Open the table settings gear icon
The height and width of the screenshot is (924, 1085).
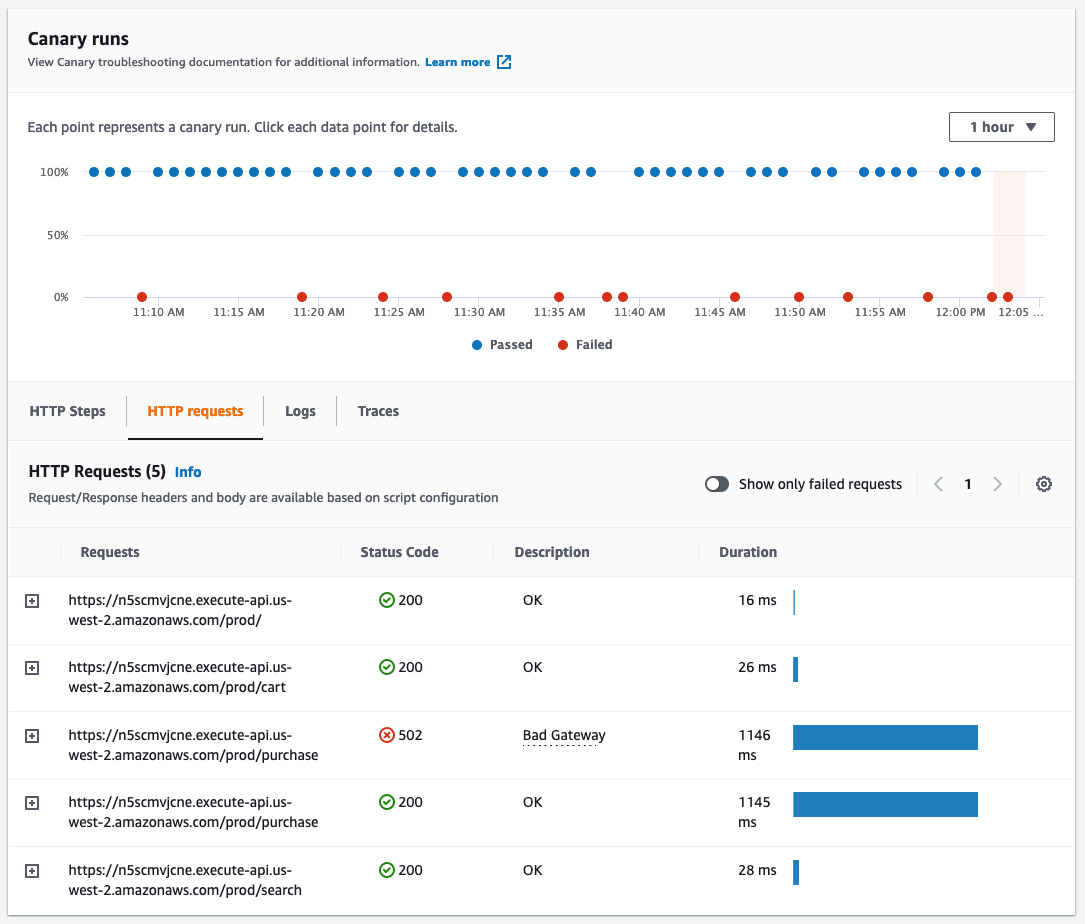coord(1044,484)
